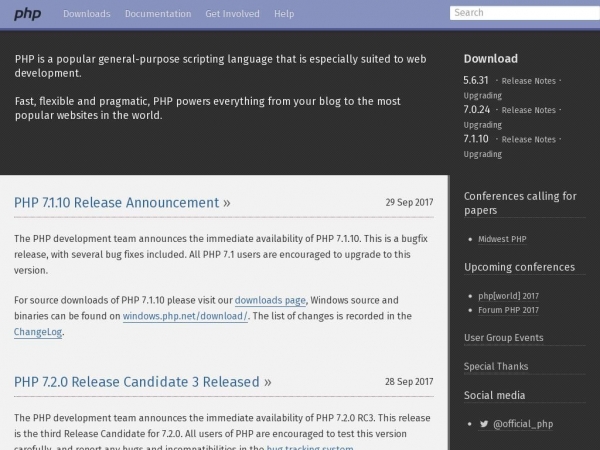Click the php logo in the header
Viewport: 600px width, 450px height.
(28, 14)
